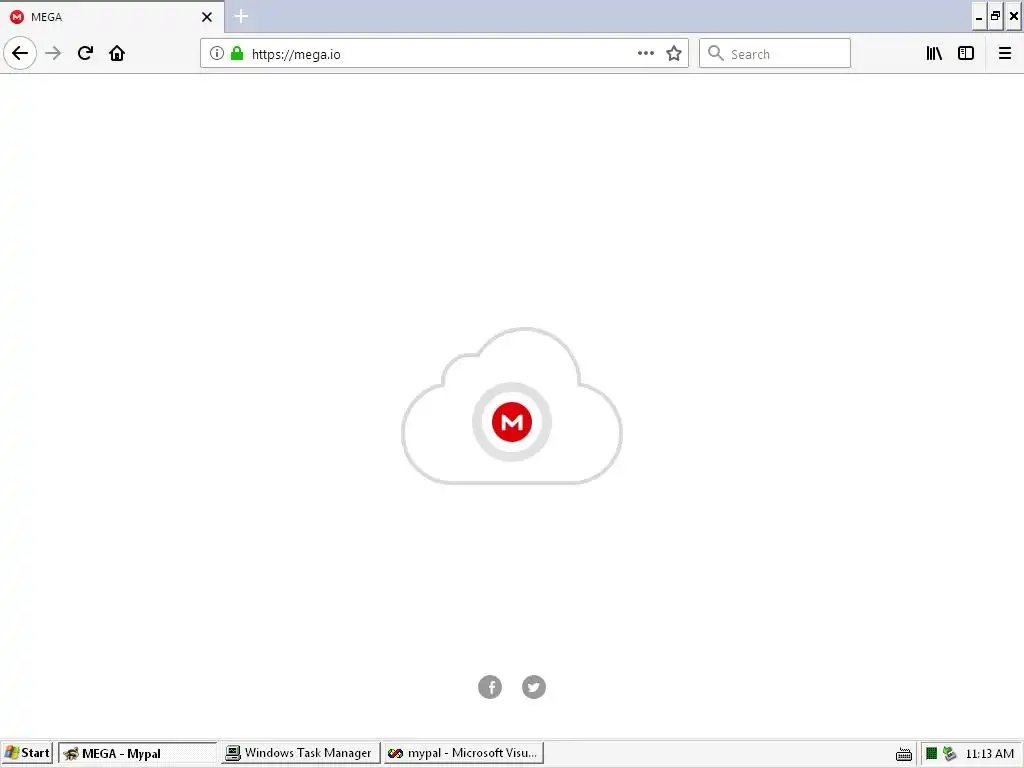
Task: Bookmark this page with the star icon
Action: [674, 54]
